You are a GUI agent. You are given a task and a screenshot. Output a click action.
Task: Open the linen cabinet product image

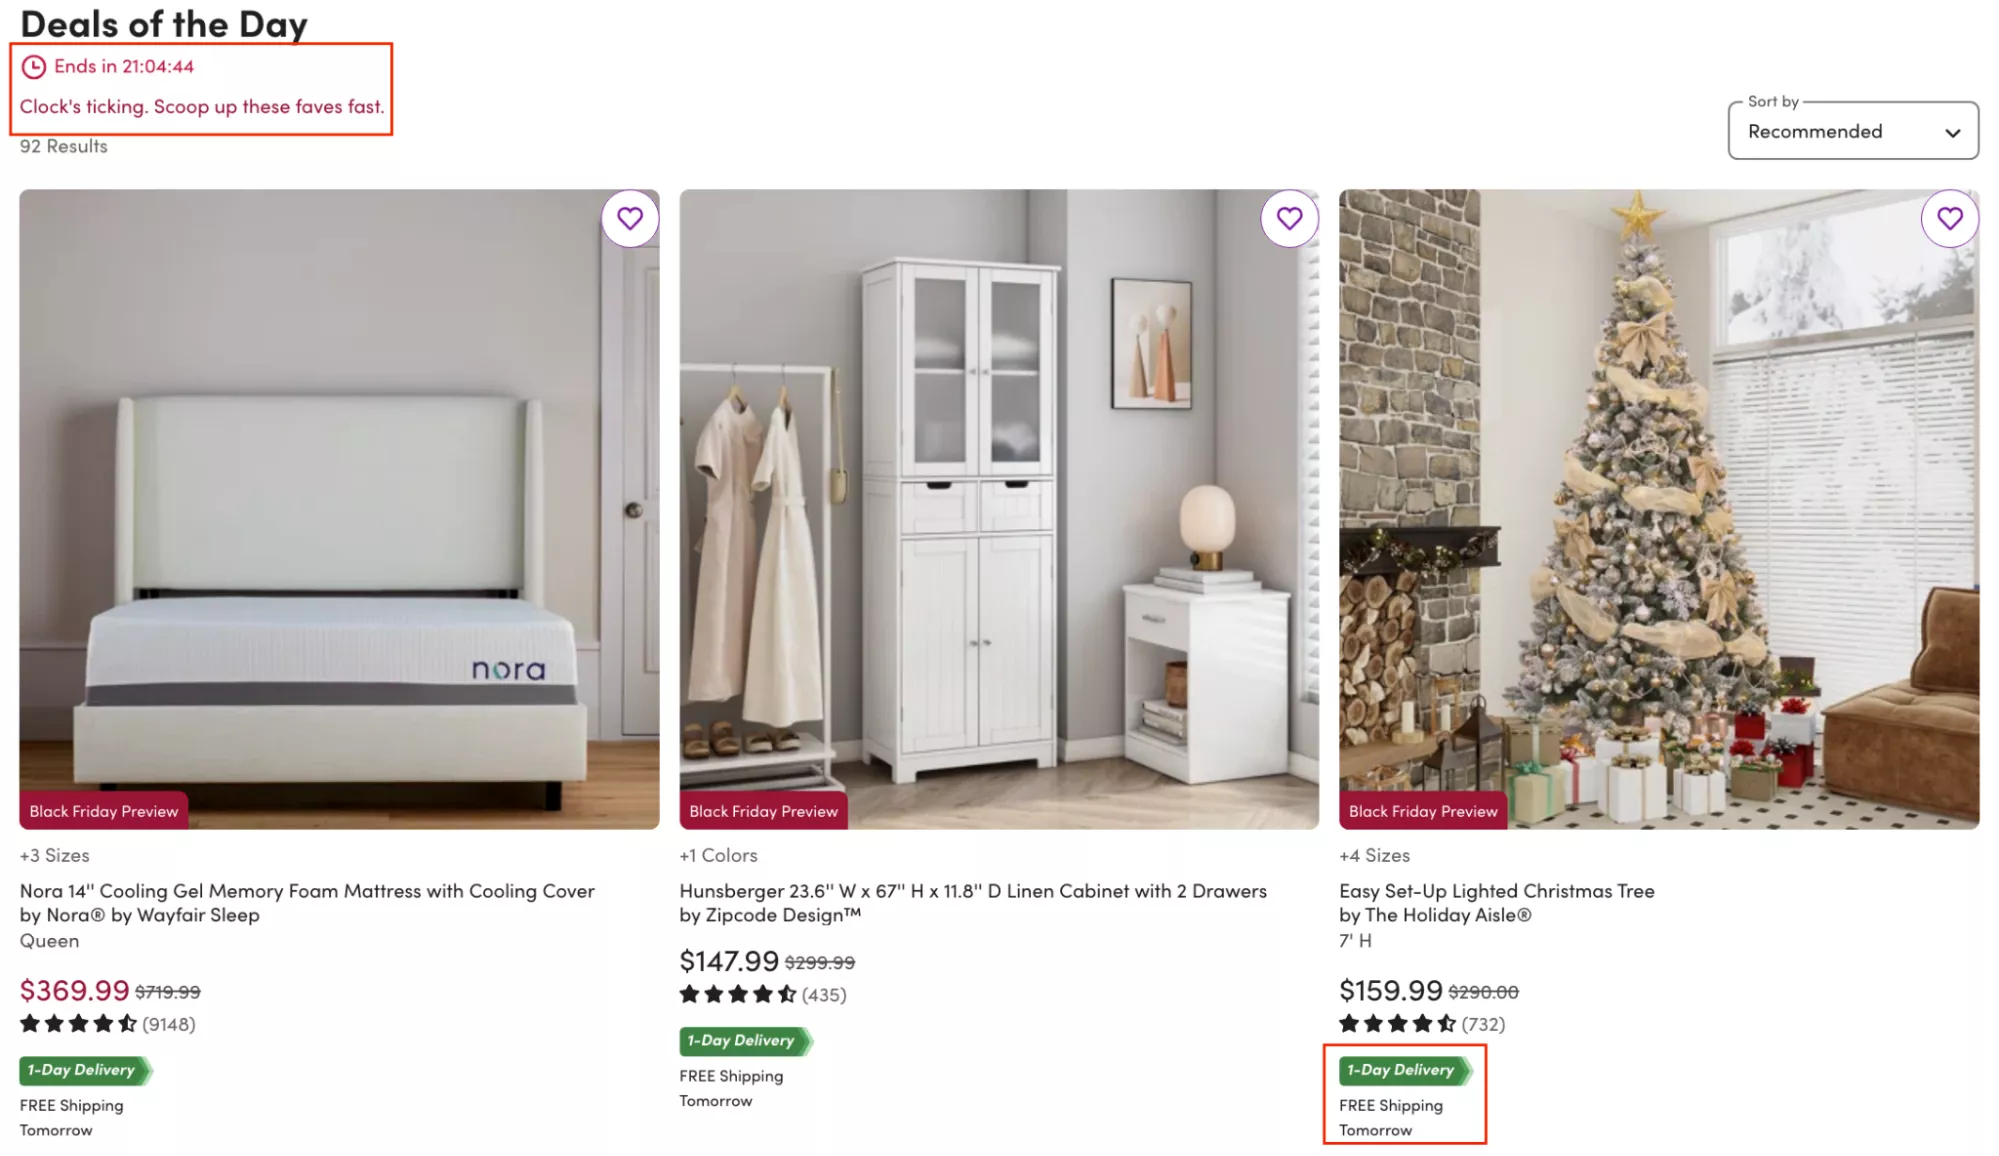pyautogui.click(x=999, y=509)
